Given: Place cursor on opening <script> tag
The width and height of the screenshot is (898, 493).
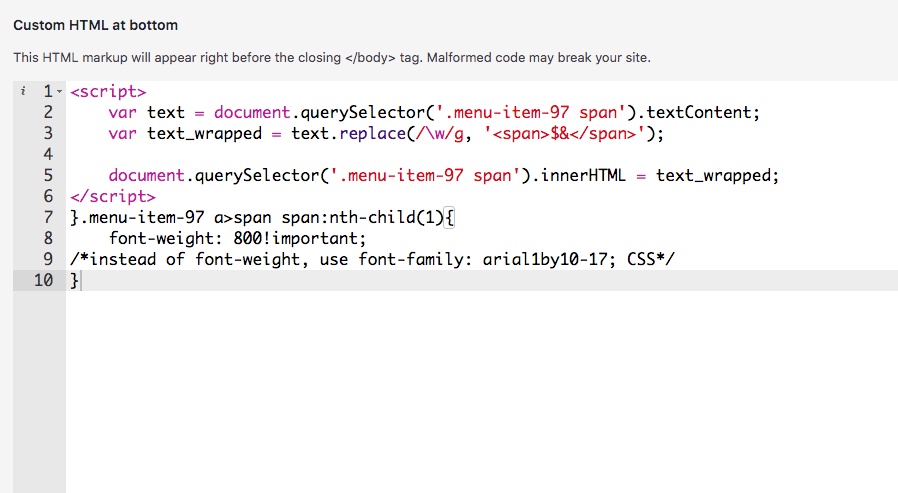Looking at the screenshot, I should (x=109, y=92).
